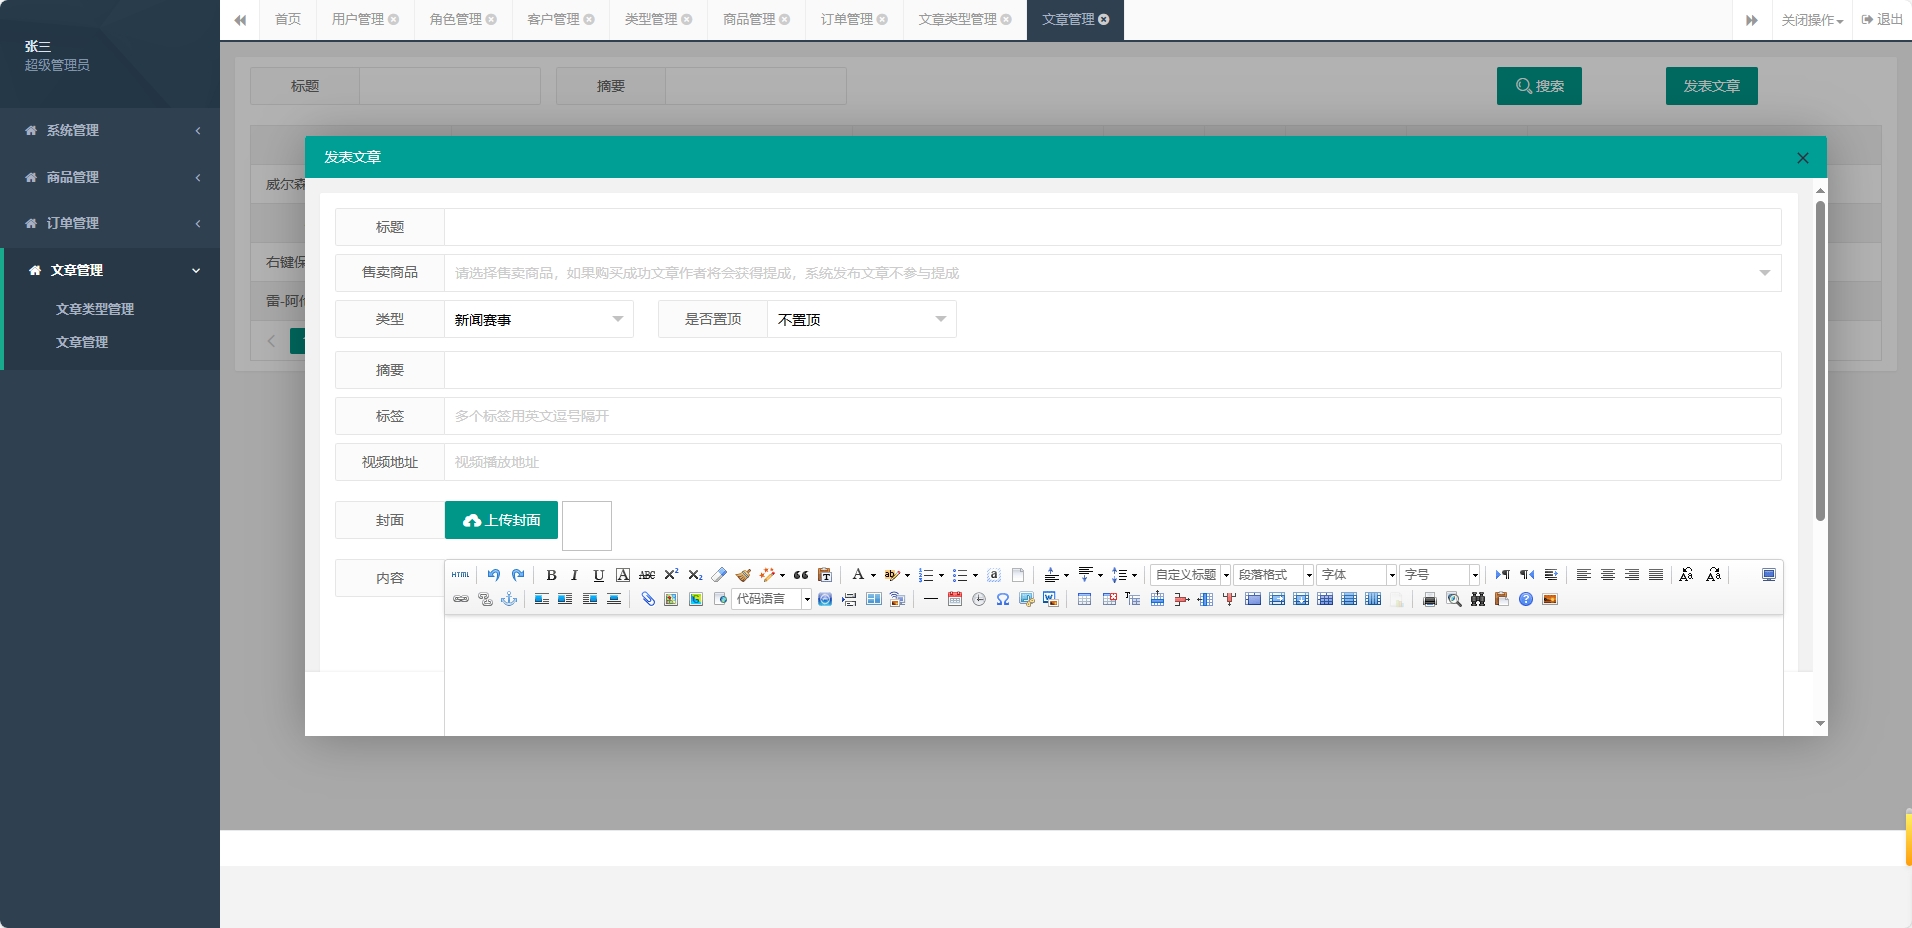Apply strikethrough formatting in editor
This screenshot has height=928, width=1912.
pos(647,575)
